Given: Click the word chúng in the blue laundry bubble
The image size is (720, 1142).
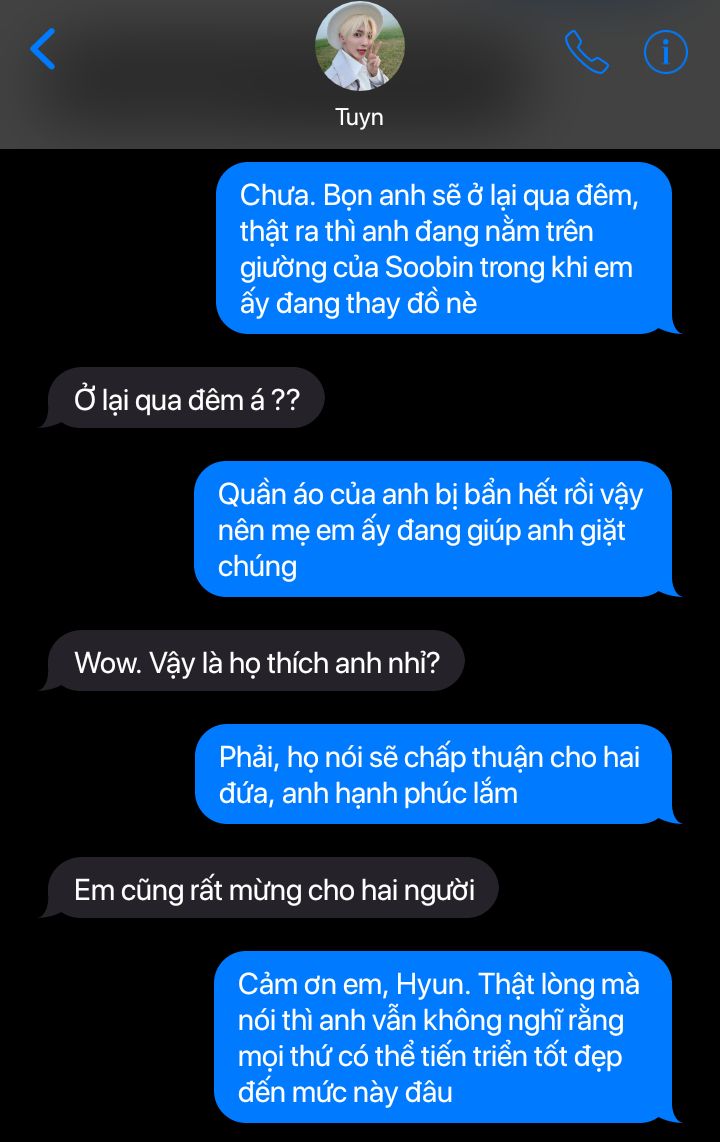Looking at the screenshot, I should pos(258,567).
